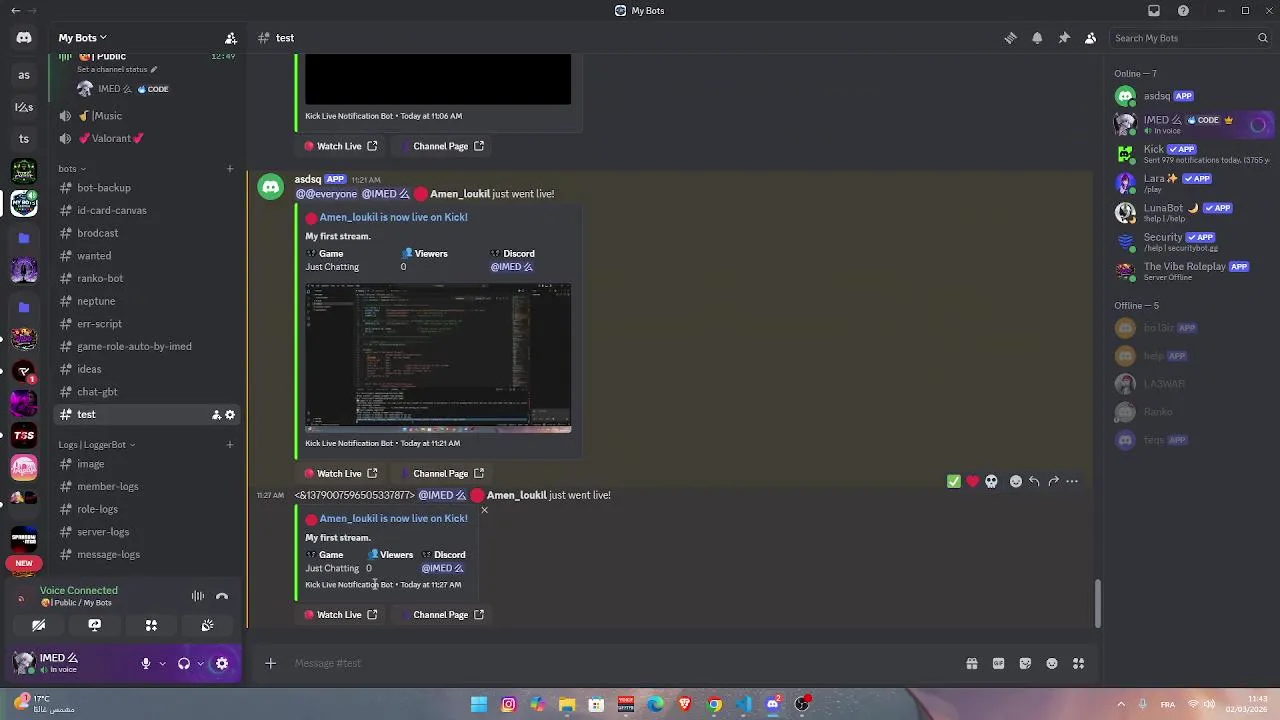Mute the microphone in user panel
The image size is (1280, 720).
(x=146, y=663)
